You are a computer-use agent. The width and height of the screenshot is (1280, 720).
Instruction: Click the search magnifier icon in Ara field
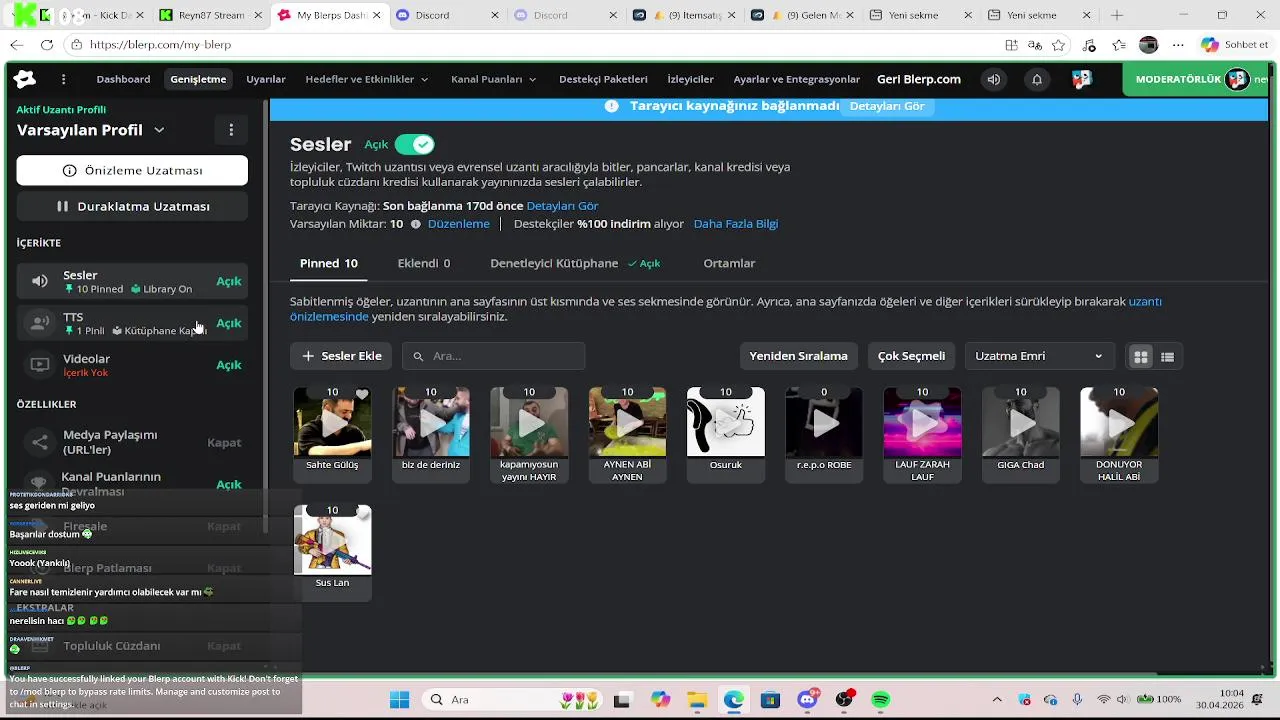[x=418, y=356]
